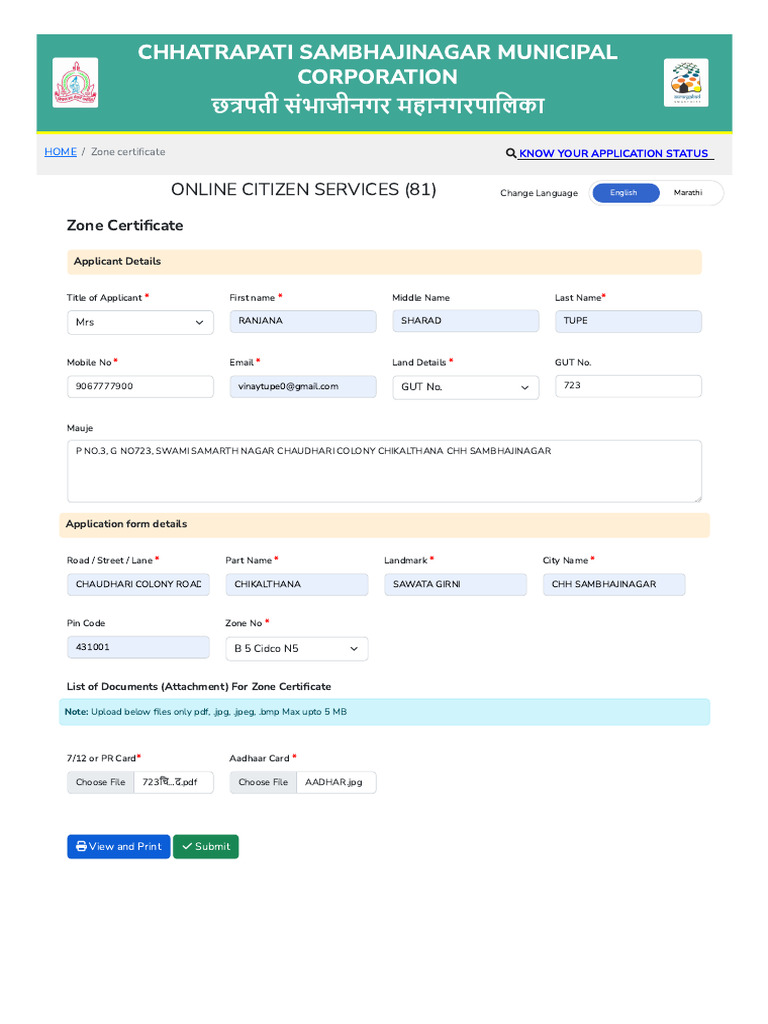
Task: Go to HOME breadcrumb link
Action: point(61,152)
